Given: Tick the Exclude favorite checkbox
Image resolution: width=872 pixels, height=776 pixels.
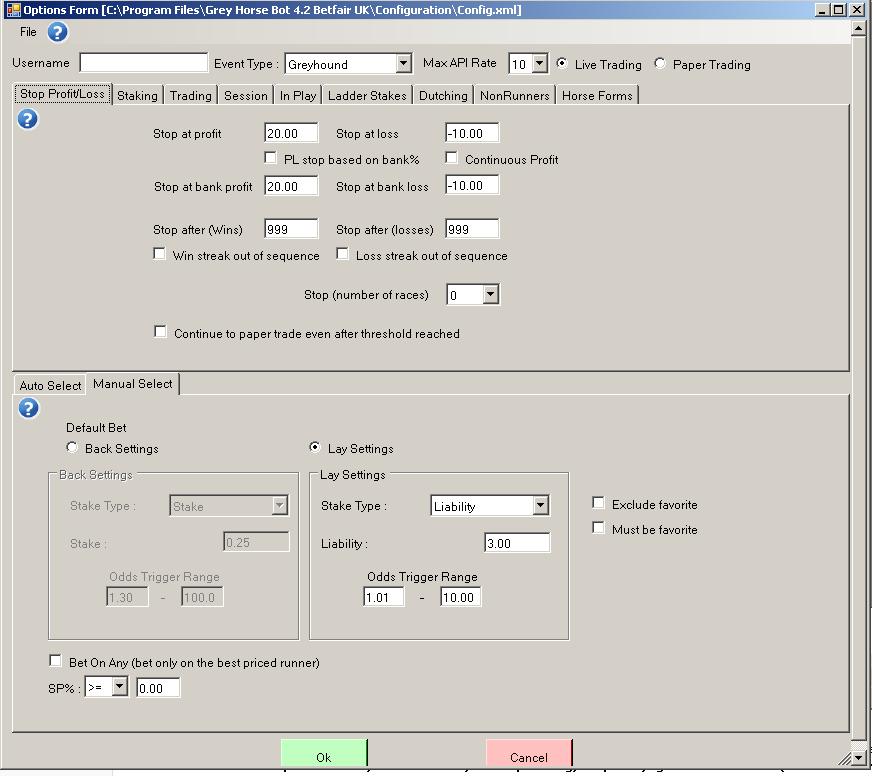Looking at the screenshot, I should point(598,503).
